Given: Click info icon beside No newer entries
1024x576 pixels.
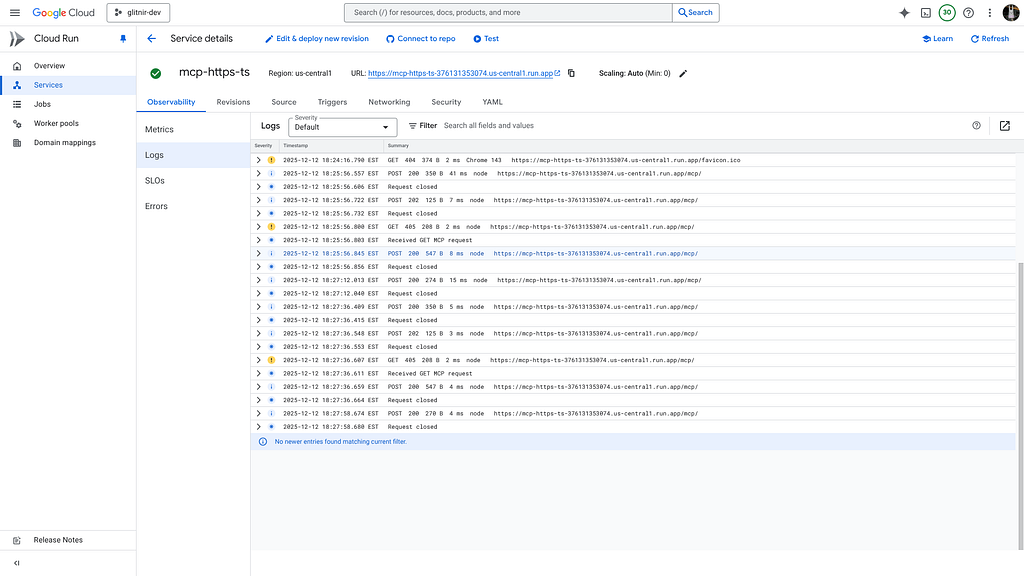Looking at the screenshot, I should click(263, 441).
